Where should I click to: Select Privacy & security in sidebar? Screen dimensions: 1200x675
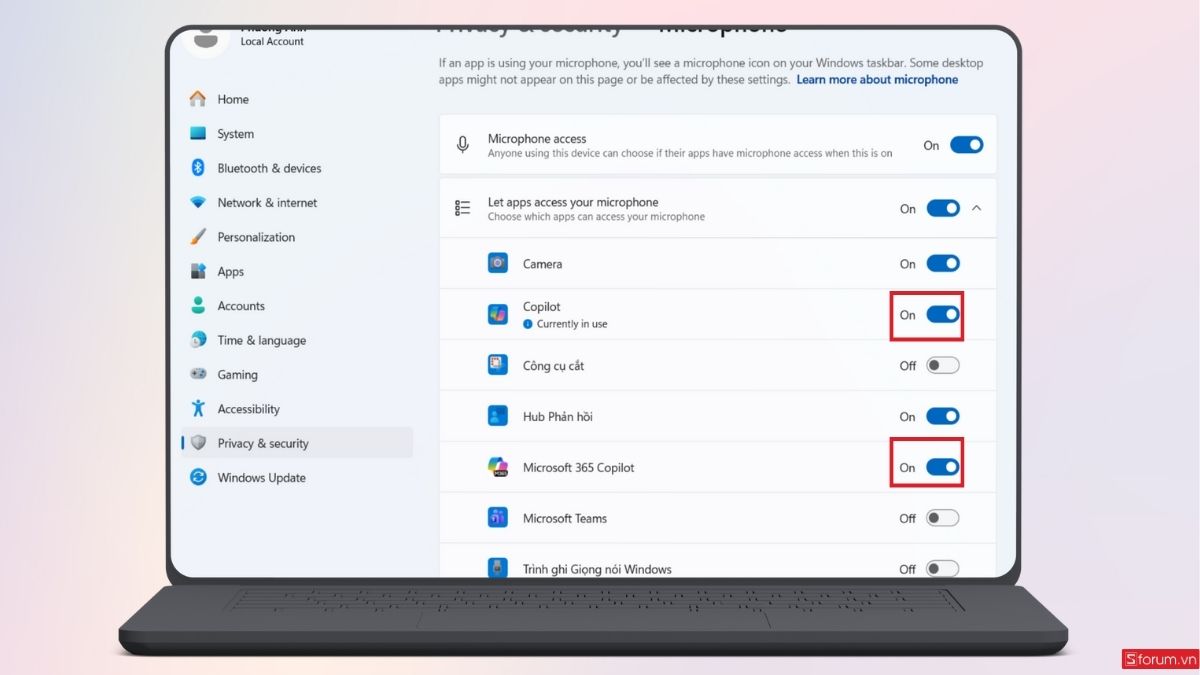point(296,443)
